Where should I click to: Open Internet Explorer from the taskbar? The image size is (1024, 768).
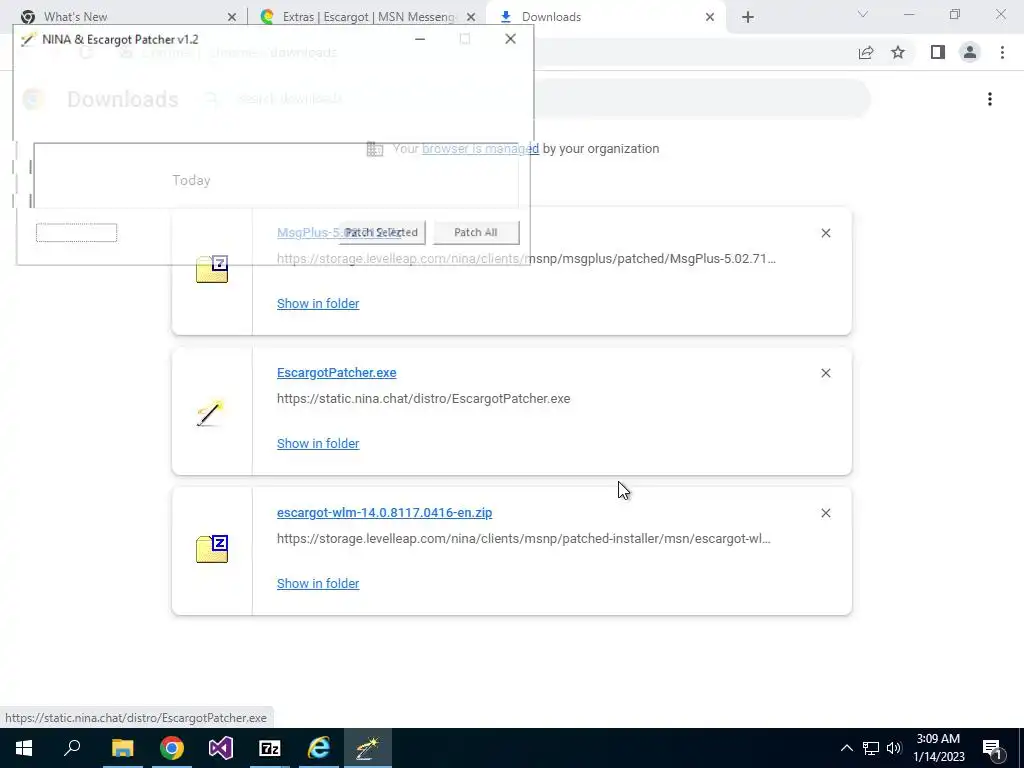click(x=319, y=748)
